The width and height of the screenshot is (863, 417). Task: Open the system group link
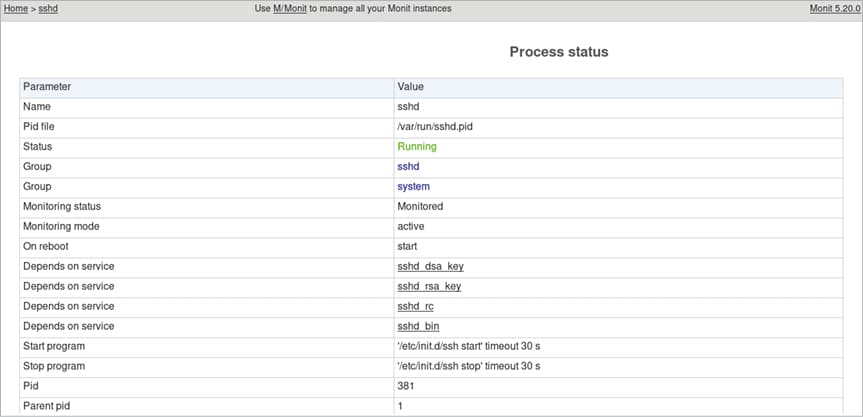point(413,186)
